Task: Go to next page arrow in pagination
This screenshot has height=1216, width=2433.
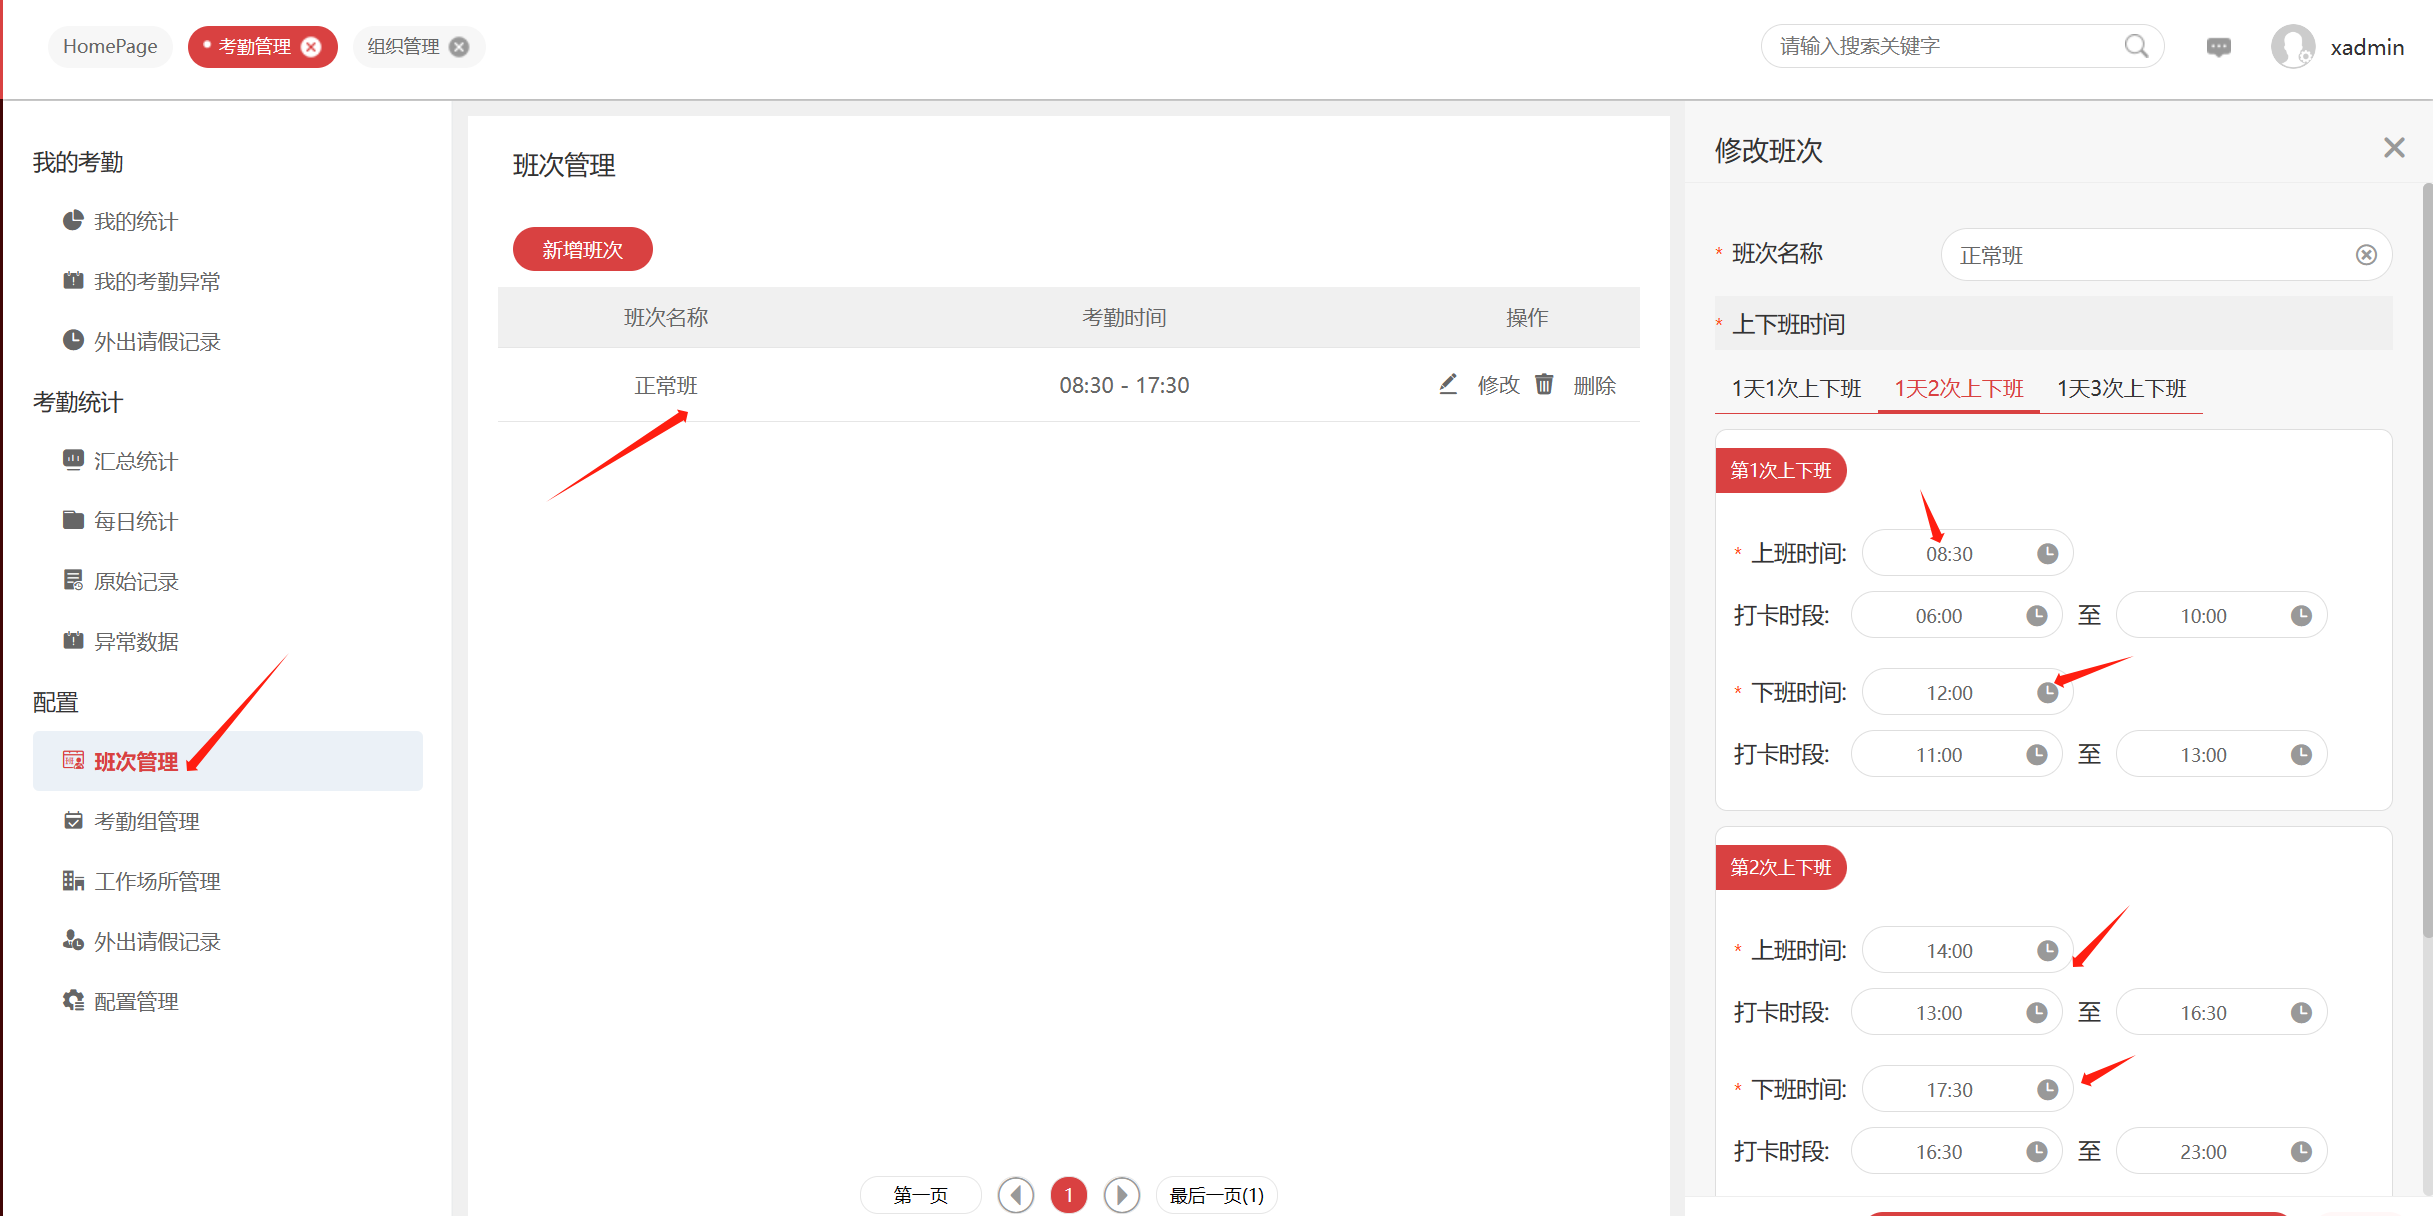Action: tap(1121, 1195)
